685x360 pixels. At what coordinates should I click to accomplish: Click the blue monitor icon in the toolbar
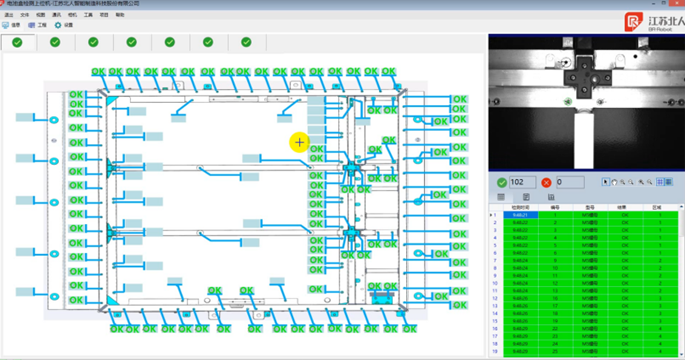[5, 25]
